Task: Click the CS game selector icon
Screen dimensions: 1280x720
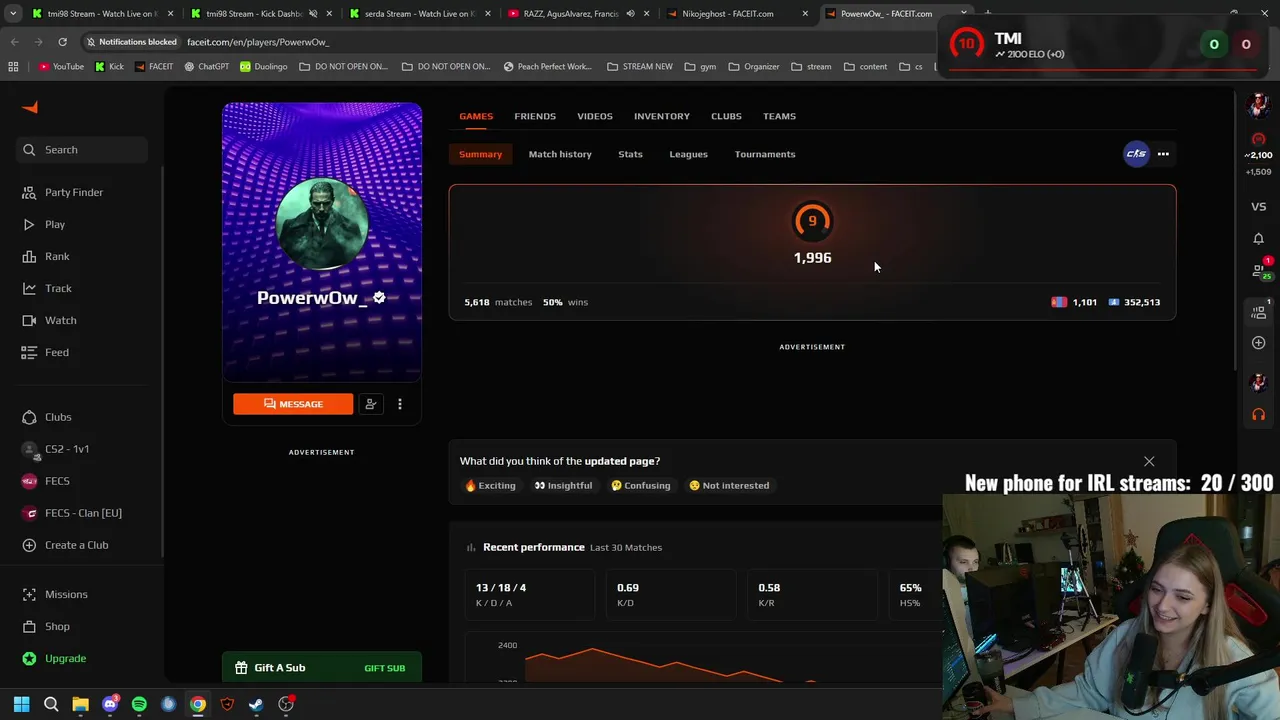Action: click(x=1136, y=154)
